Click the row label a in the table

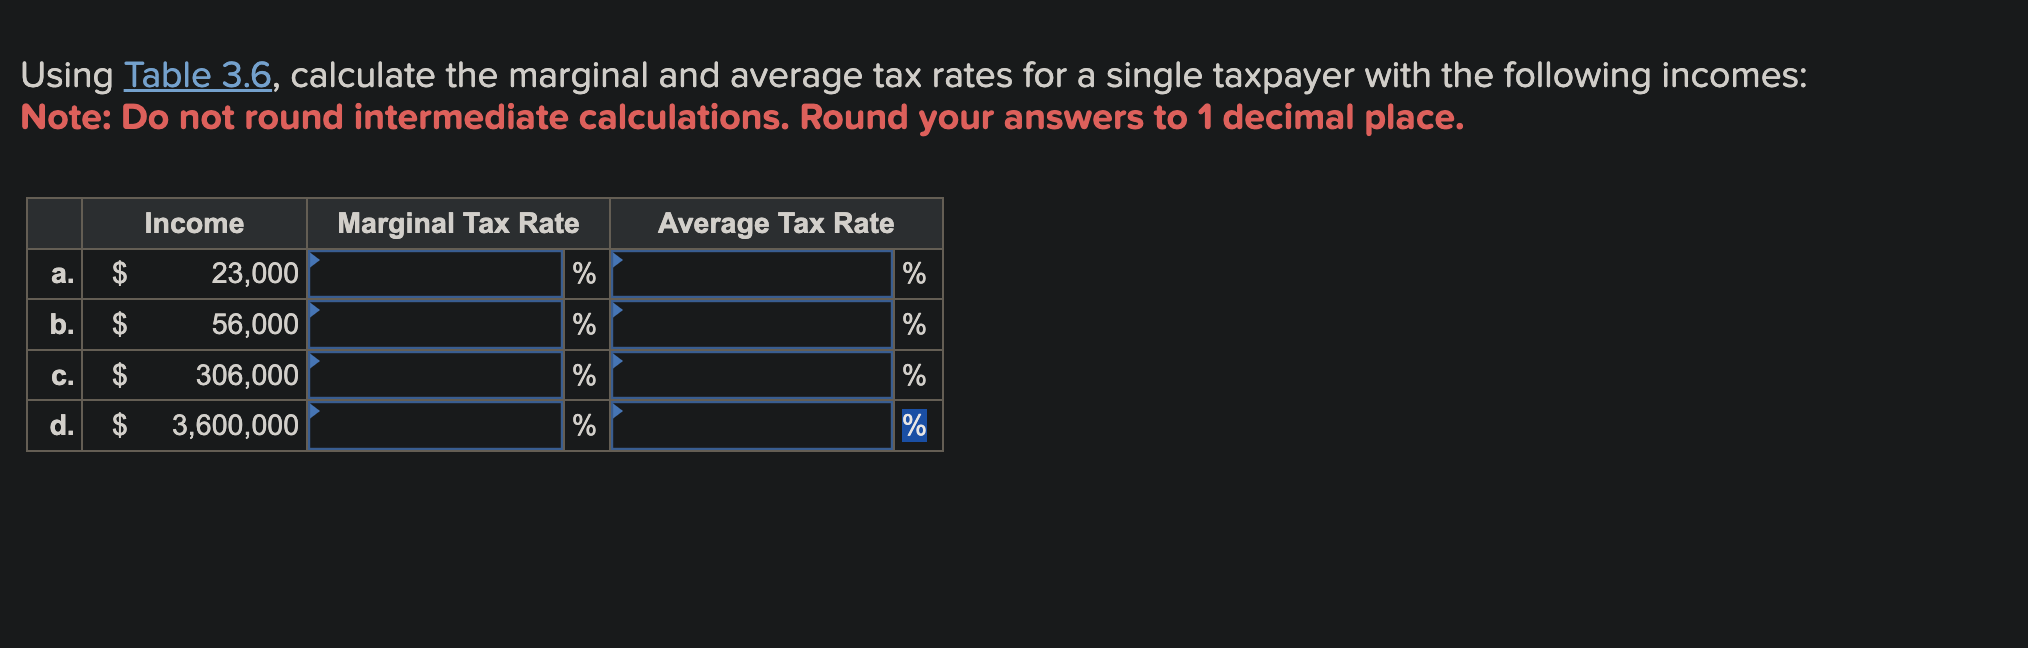pyautogui.click(x=61, y=273)
